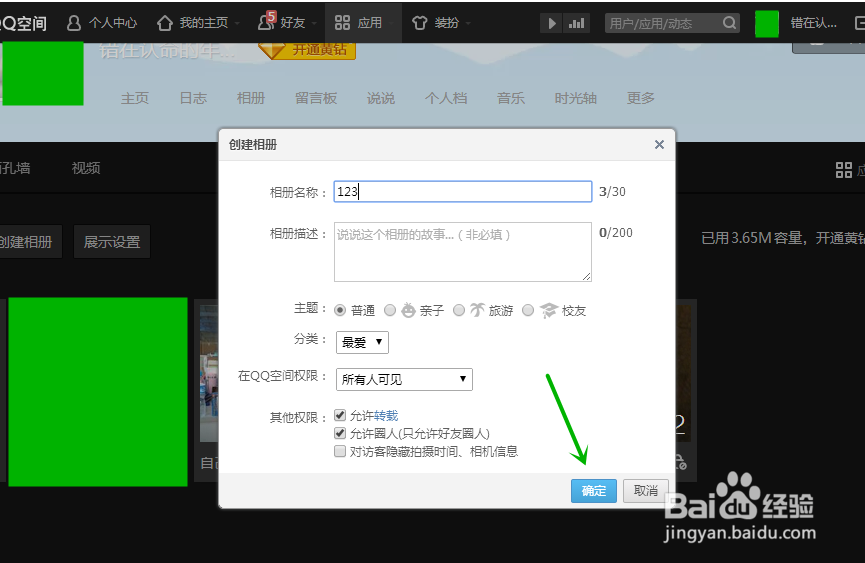Viewport: 865px width, 563px height.
Task: Click the large green profile avatar
Action: tap(43, 73)
